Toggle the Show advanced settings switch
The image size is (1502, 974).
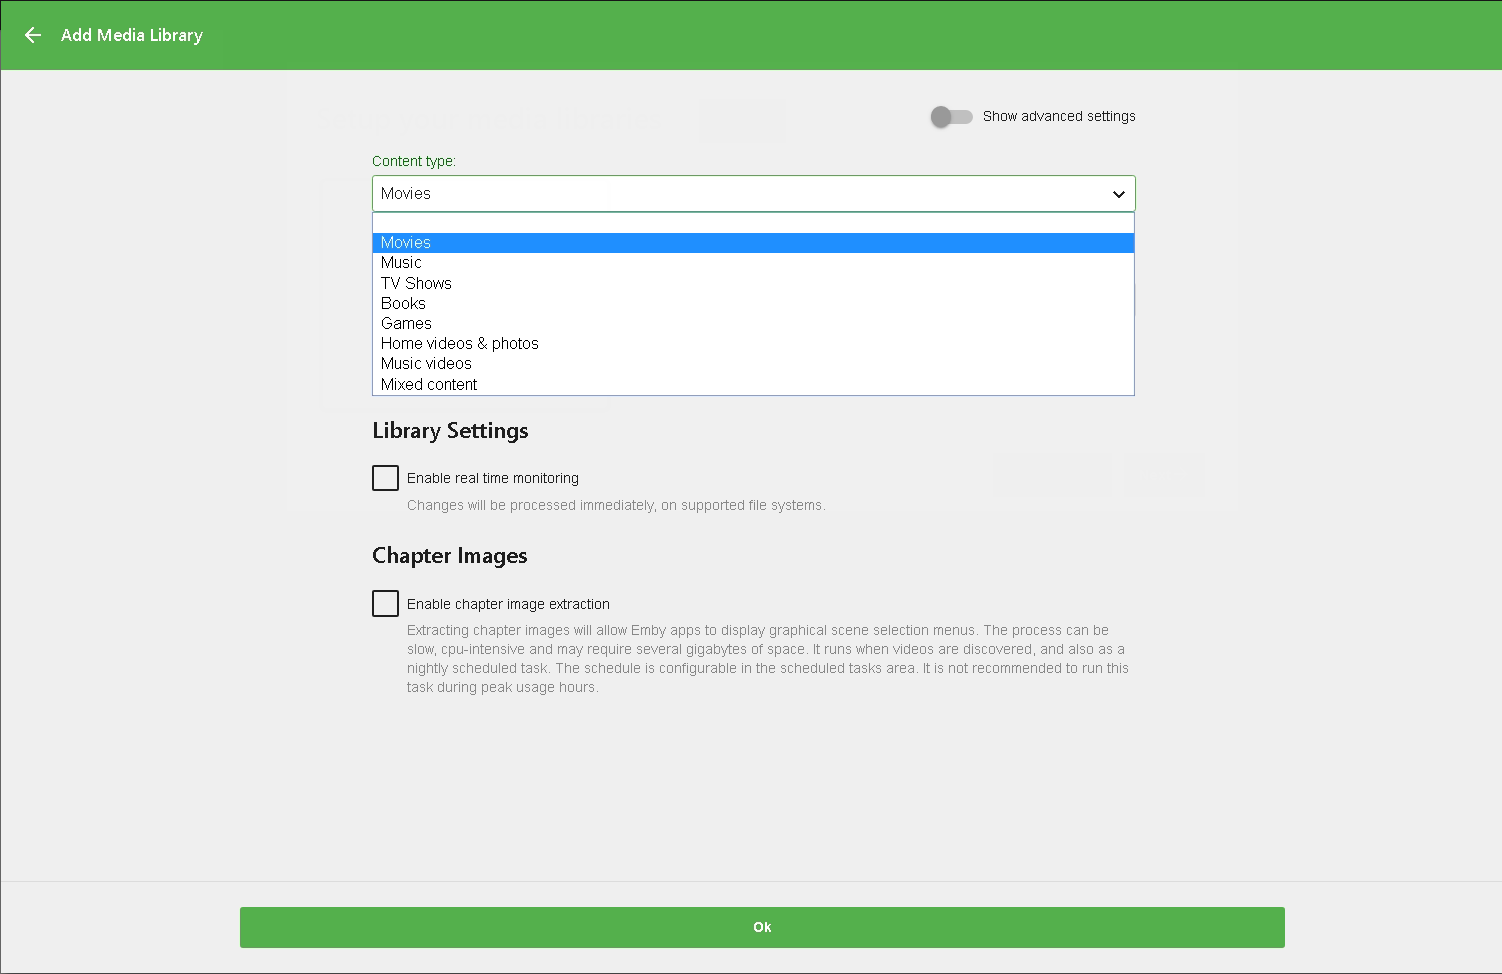(x=951, y=117)
